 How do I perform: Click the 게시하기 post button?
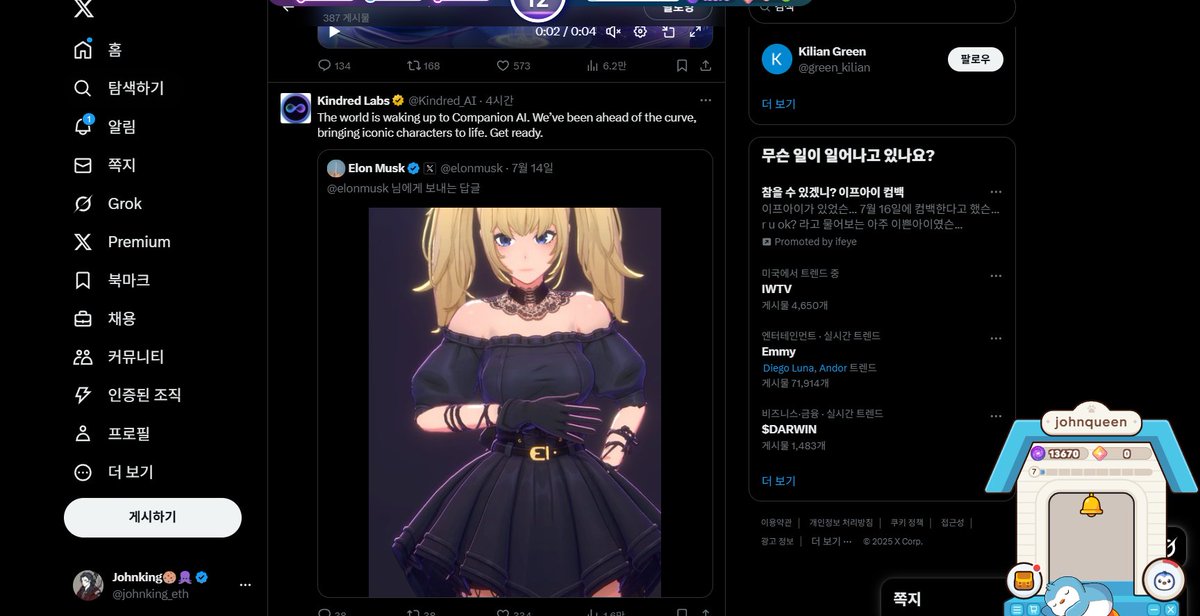tap(153, 517)
